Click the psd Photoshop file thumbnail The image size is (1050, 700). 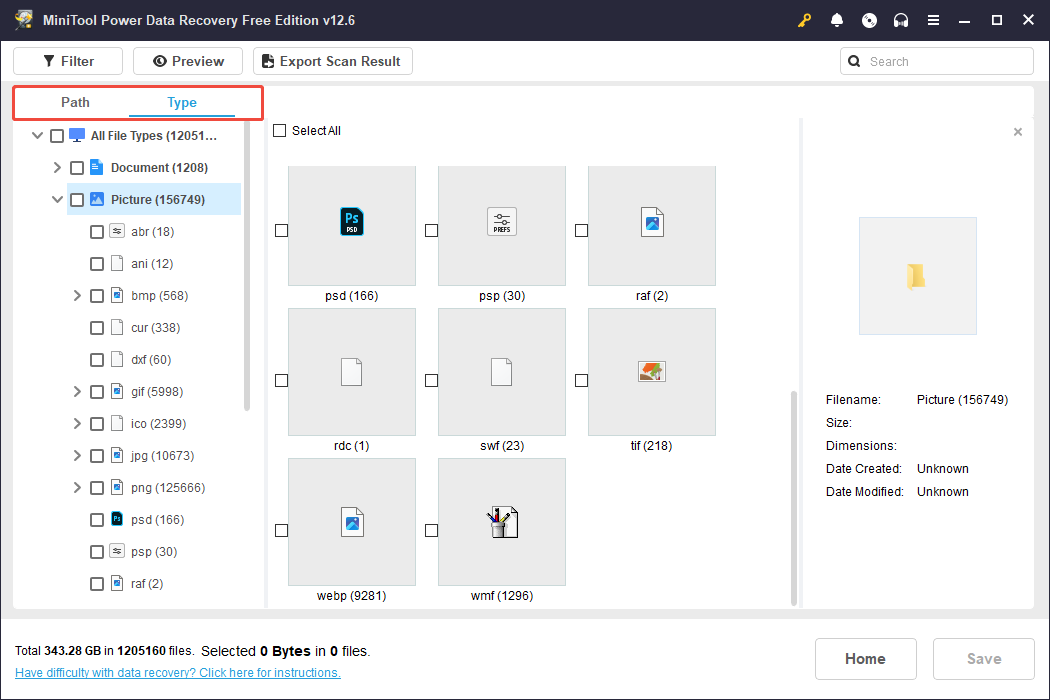[352, 222]
